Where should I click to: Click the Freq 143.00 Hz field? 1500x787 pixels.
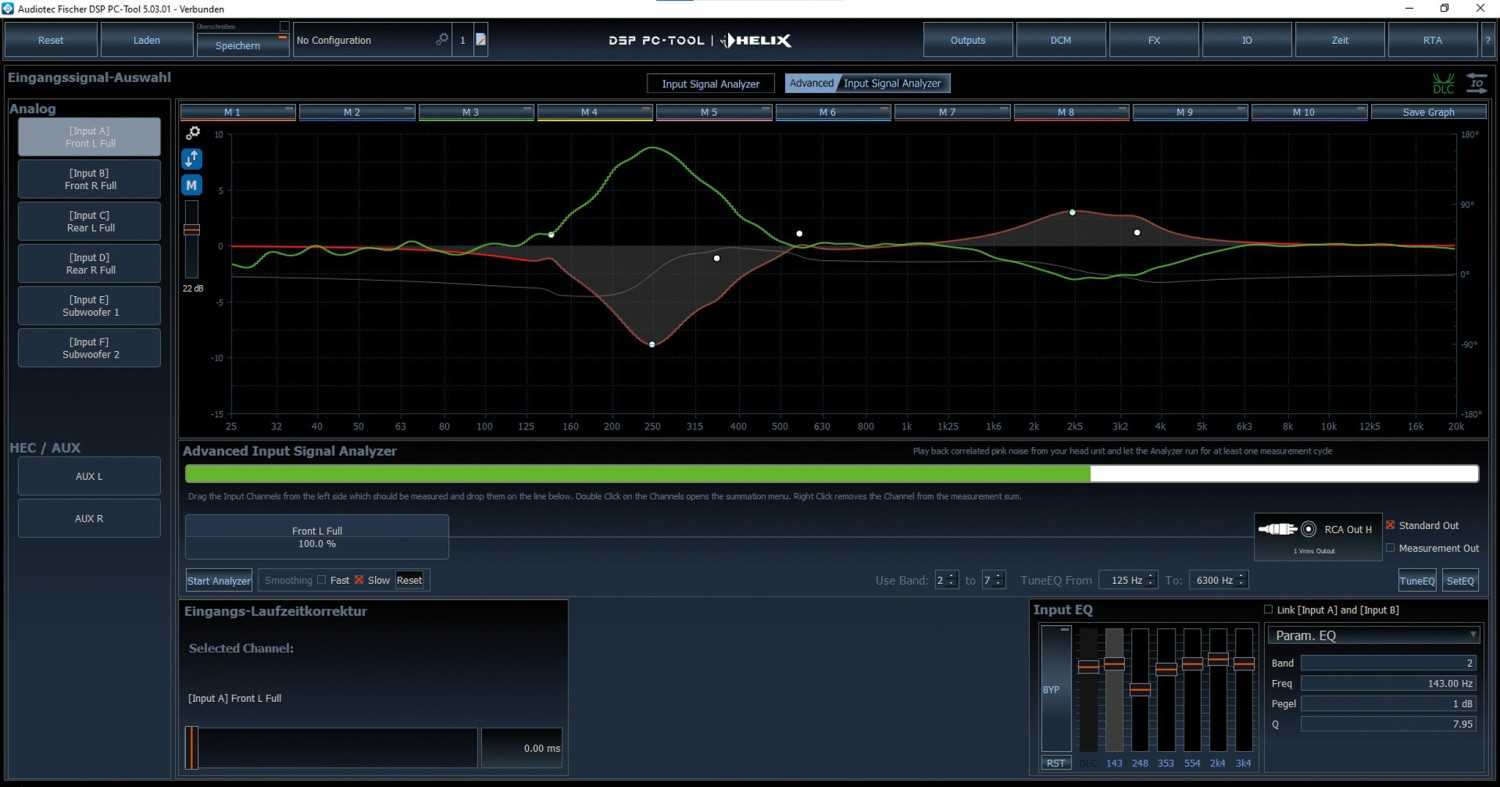1388,683
